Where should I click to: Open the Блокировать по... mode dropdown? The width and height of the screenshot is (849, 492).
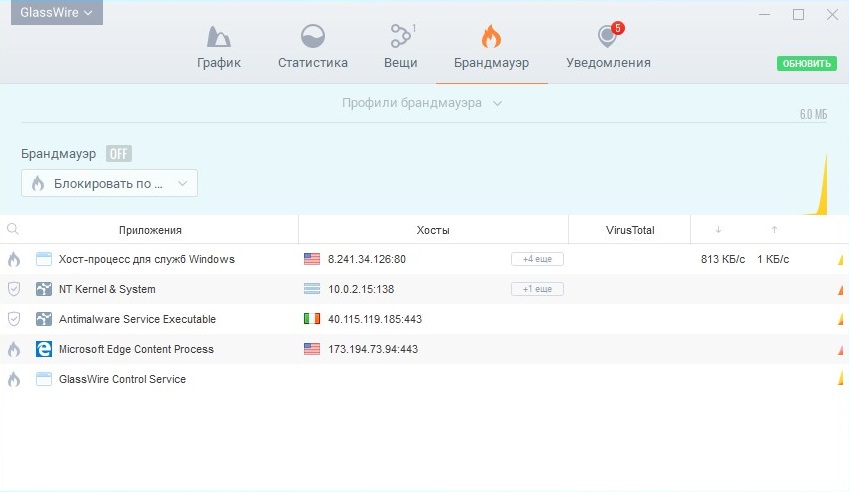[x=109, y=184]
